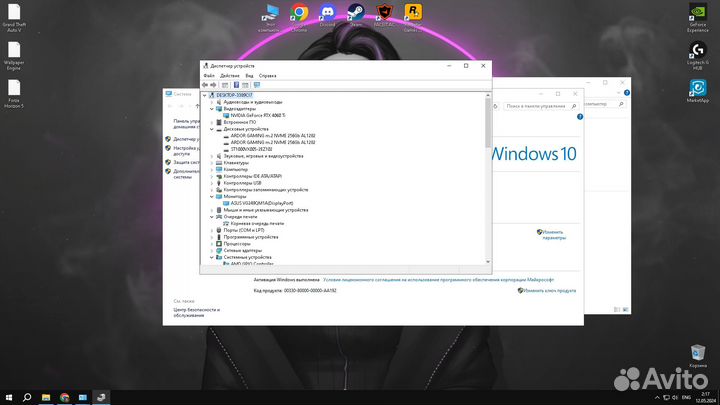Click the taskbar clock and date
Image resolution: width=720 pixels, height=405 pixels.
(x=706, y=398)
